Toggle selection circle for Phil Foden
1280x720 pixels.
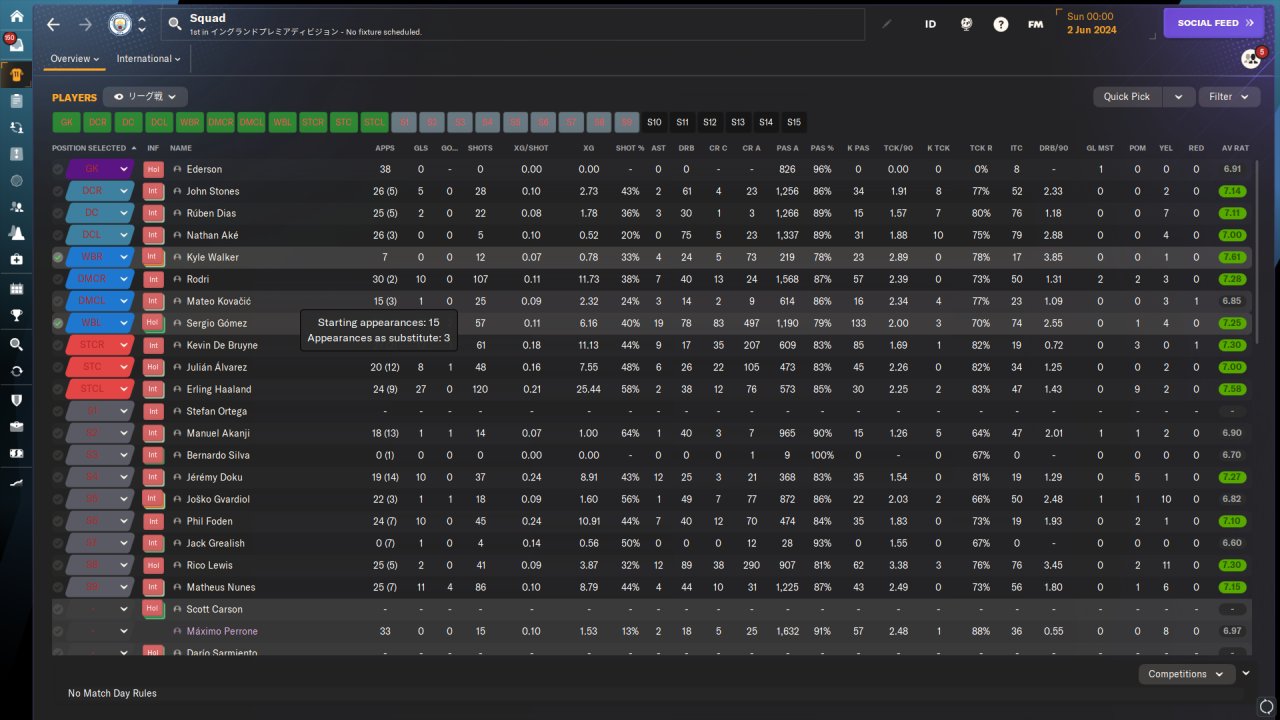[58, 521]
